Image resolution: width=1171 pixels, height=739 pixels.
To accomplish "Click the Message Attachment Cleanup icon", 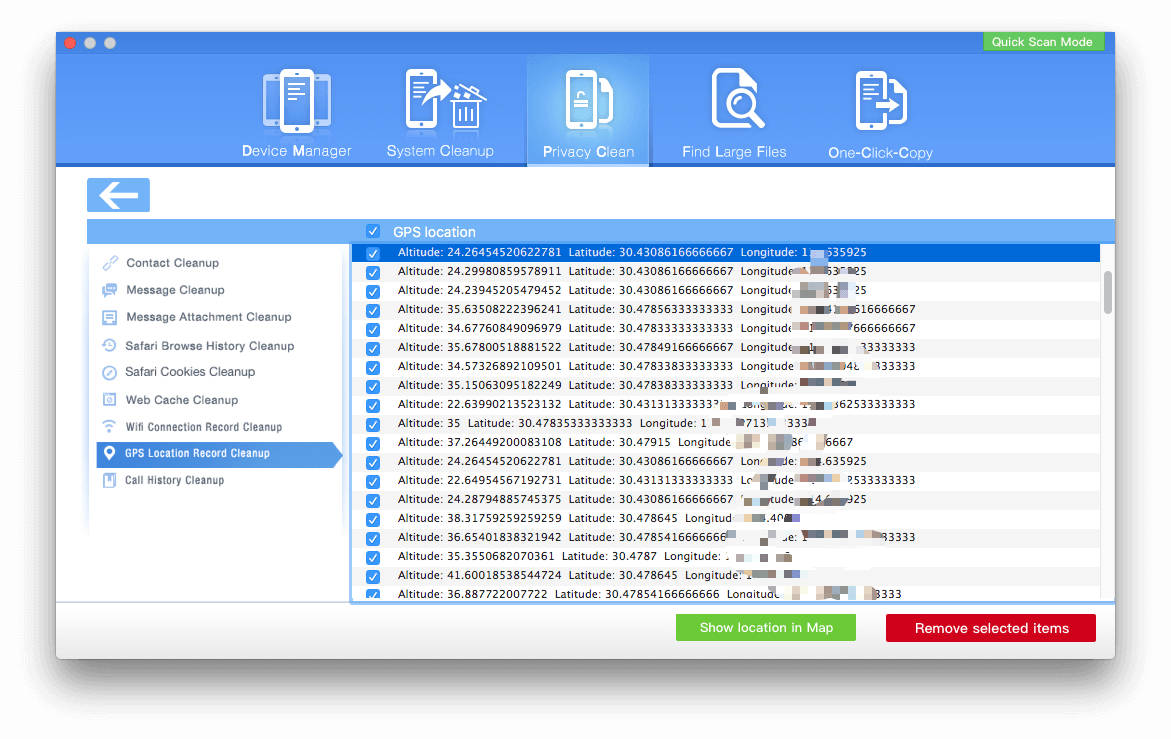I will (110, 317).
